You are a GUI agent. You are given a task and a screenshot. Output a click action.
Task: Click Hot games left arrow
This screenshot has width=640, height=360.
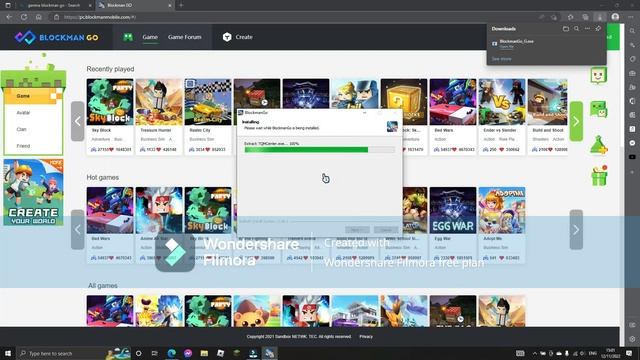click(x=78, y=229)
